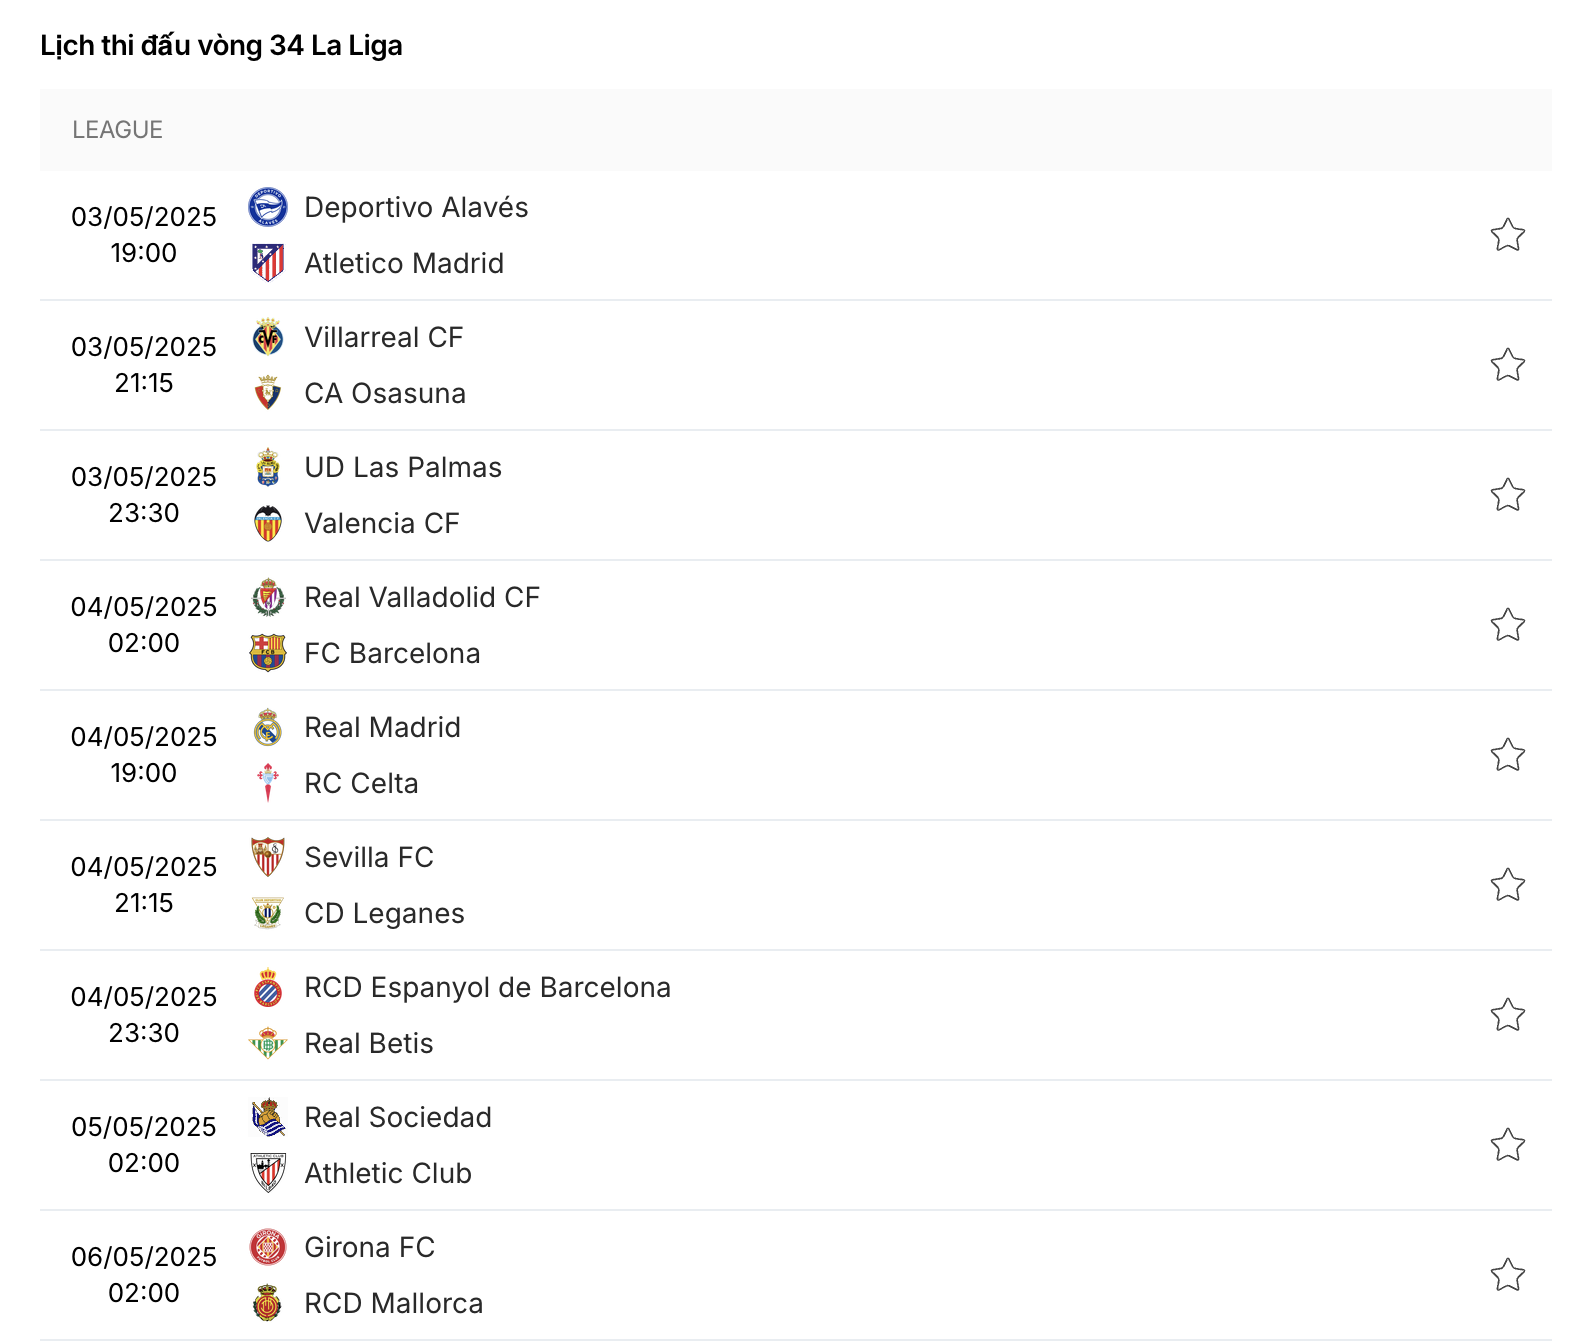This screenshot has height=1342, width=1586.
Task: Mark Real Madrid vs RC Celta as favorite
Action: [x=1507, y=755]
